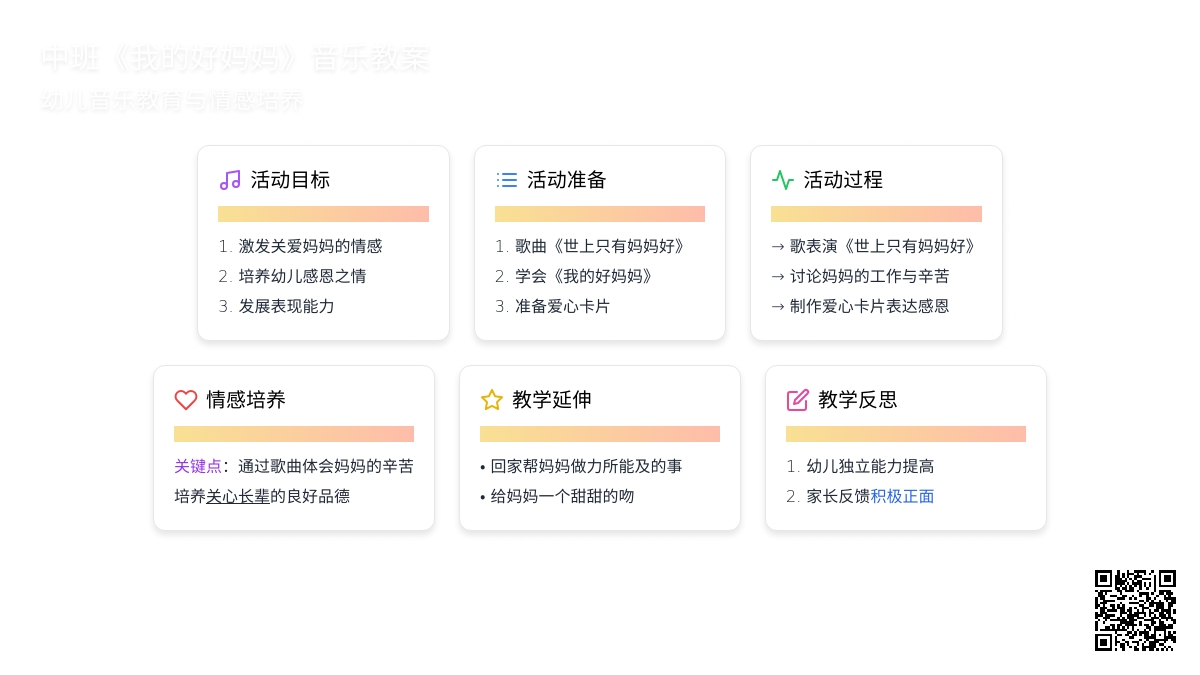Click the yellow star icon beside 教学延伸
This screenshot has width=1200, height=675.
(492, 400)
